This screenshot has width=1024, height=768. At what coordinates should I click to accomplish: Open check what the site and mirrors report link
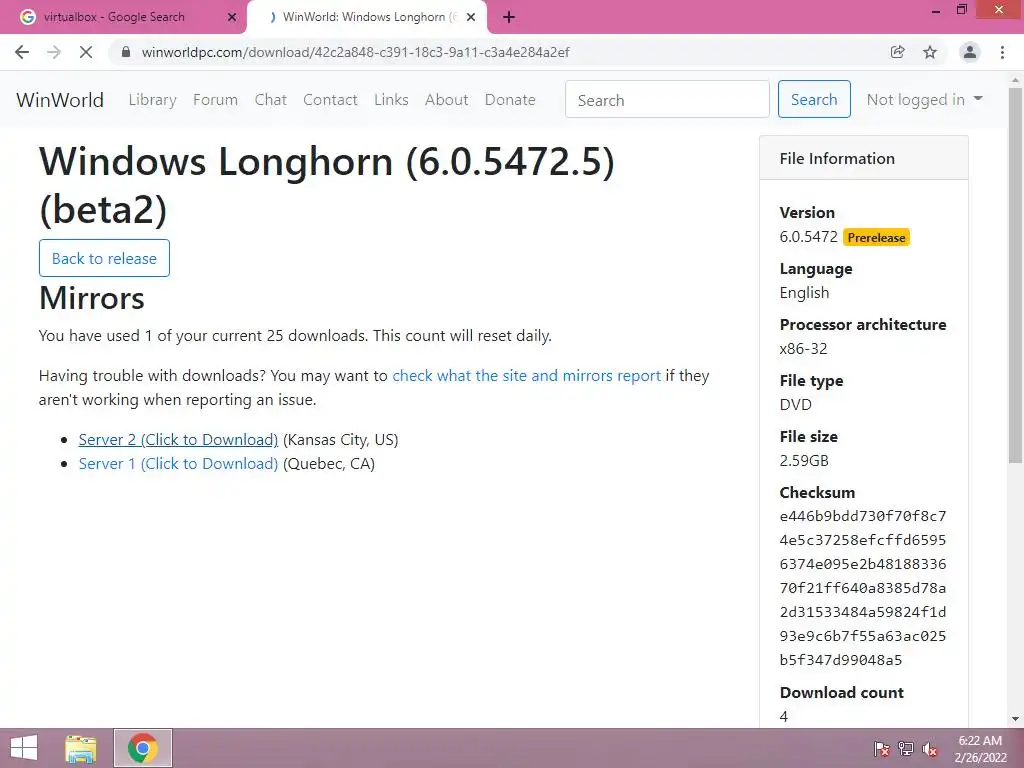point(526,376)
